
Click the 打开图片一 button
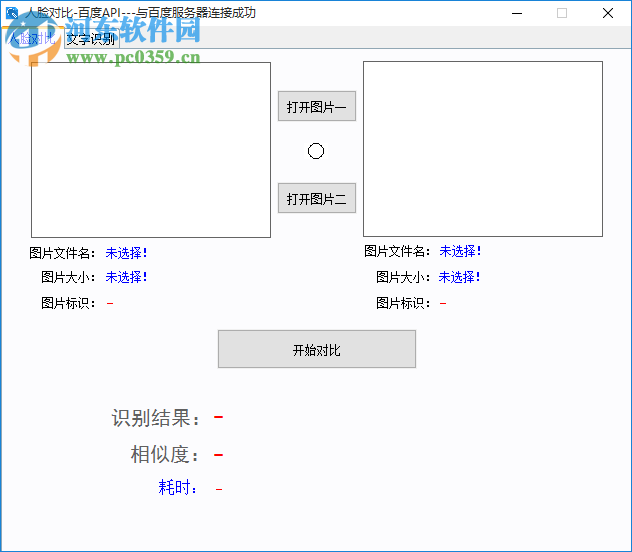317,106
